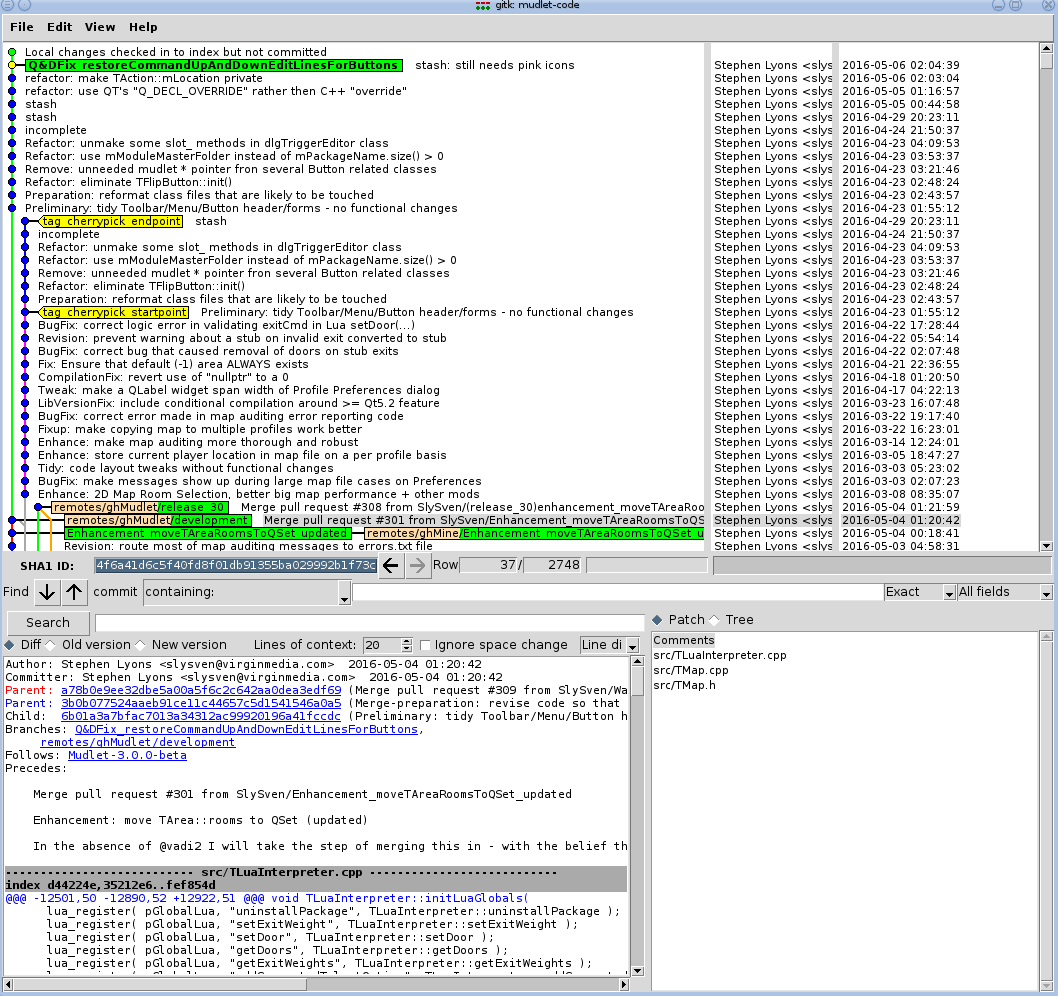Viewport: 1058px width, 996px height.
Task: Select the tag_cherrypick_startpoint tag label
Action: [x=114, y=312]
